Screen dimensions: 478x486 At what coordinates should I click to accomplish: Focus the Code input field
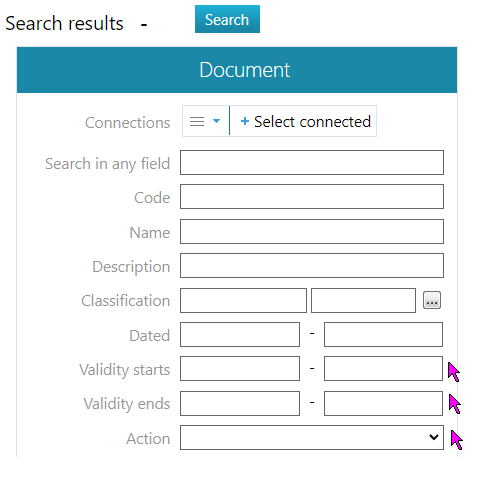pyautogui.click(x=312, y=197)
